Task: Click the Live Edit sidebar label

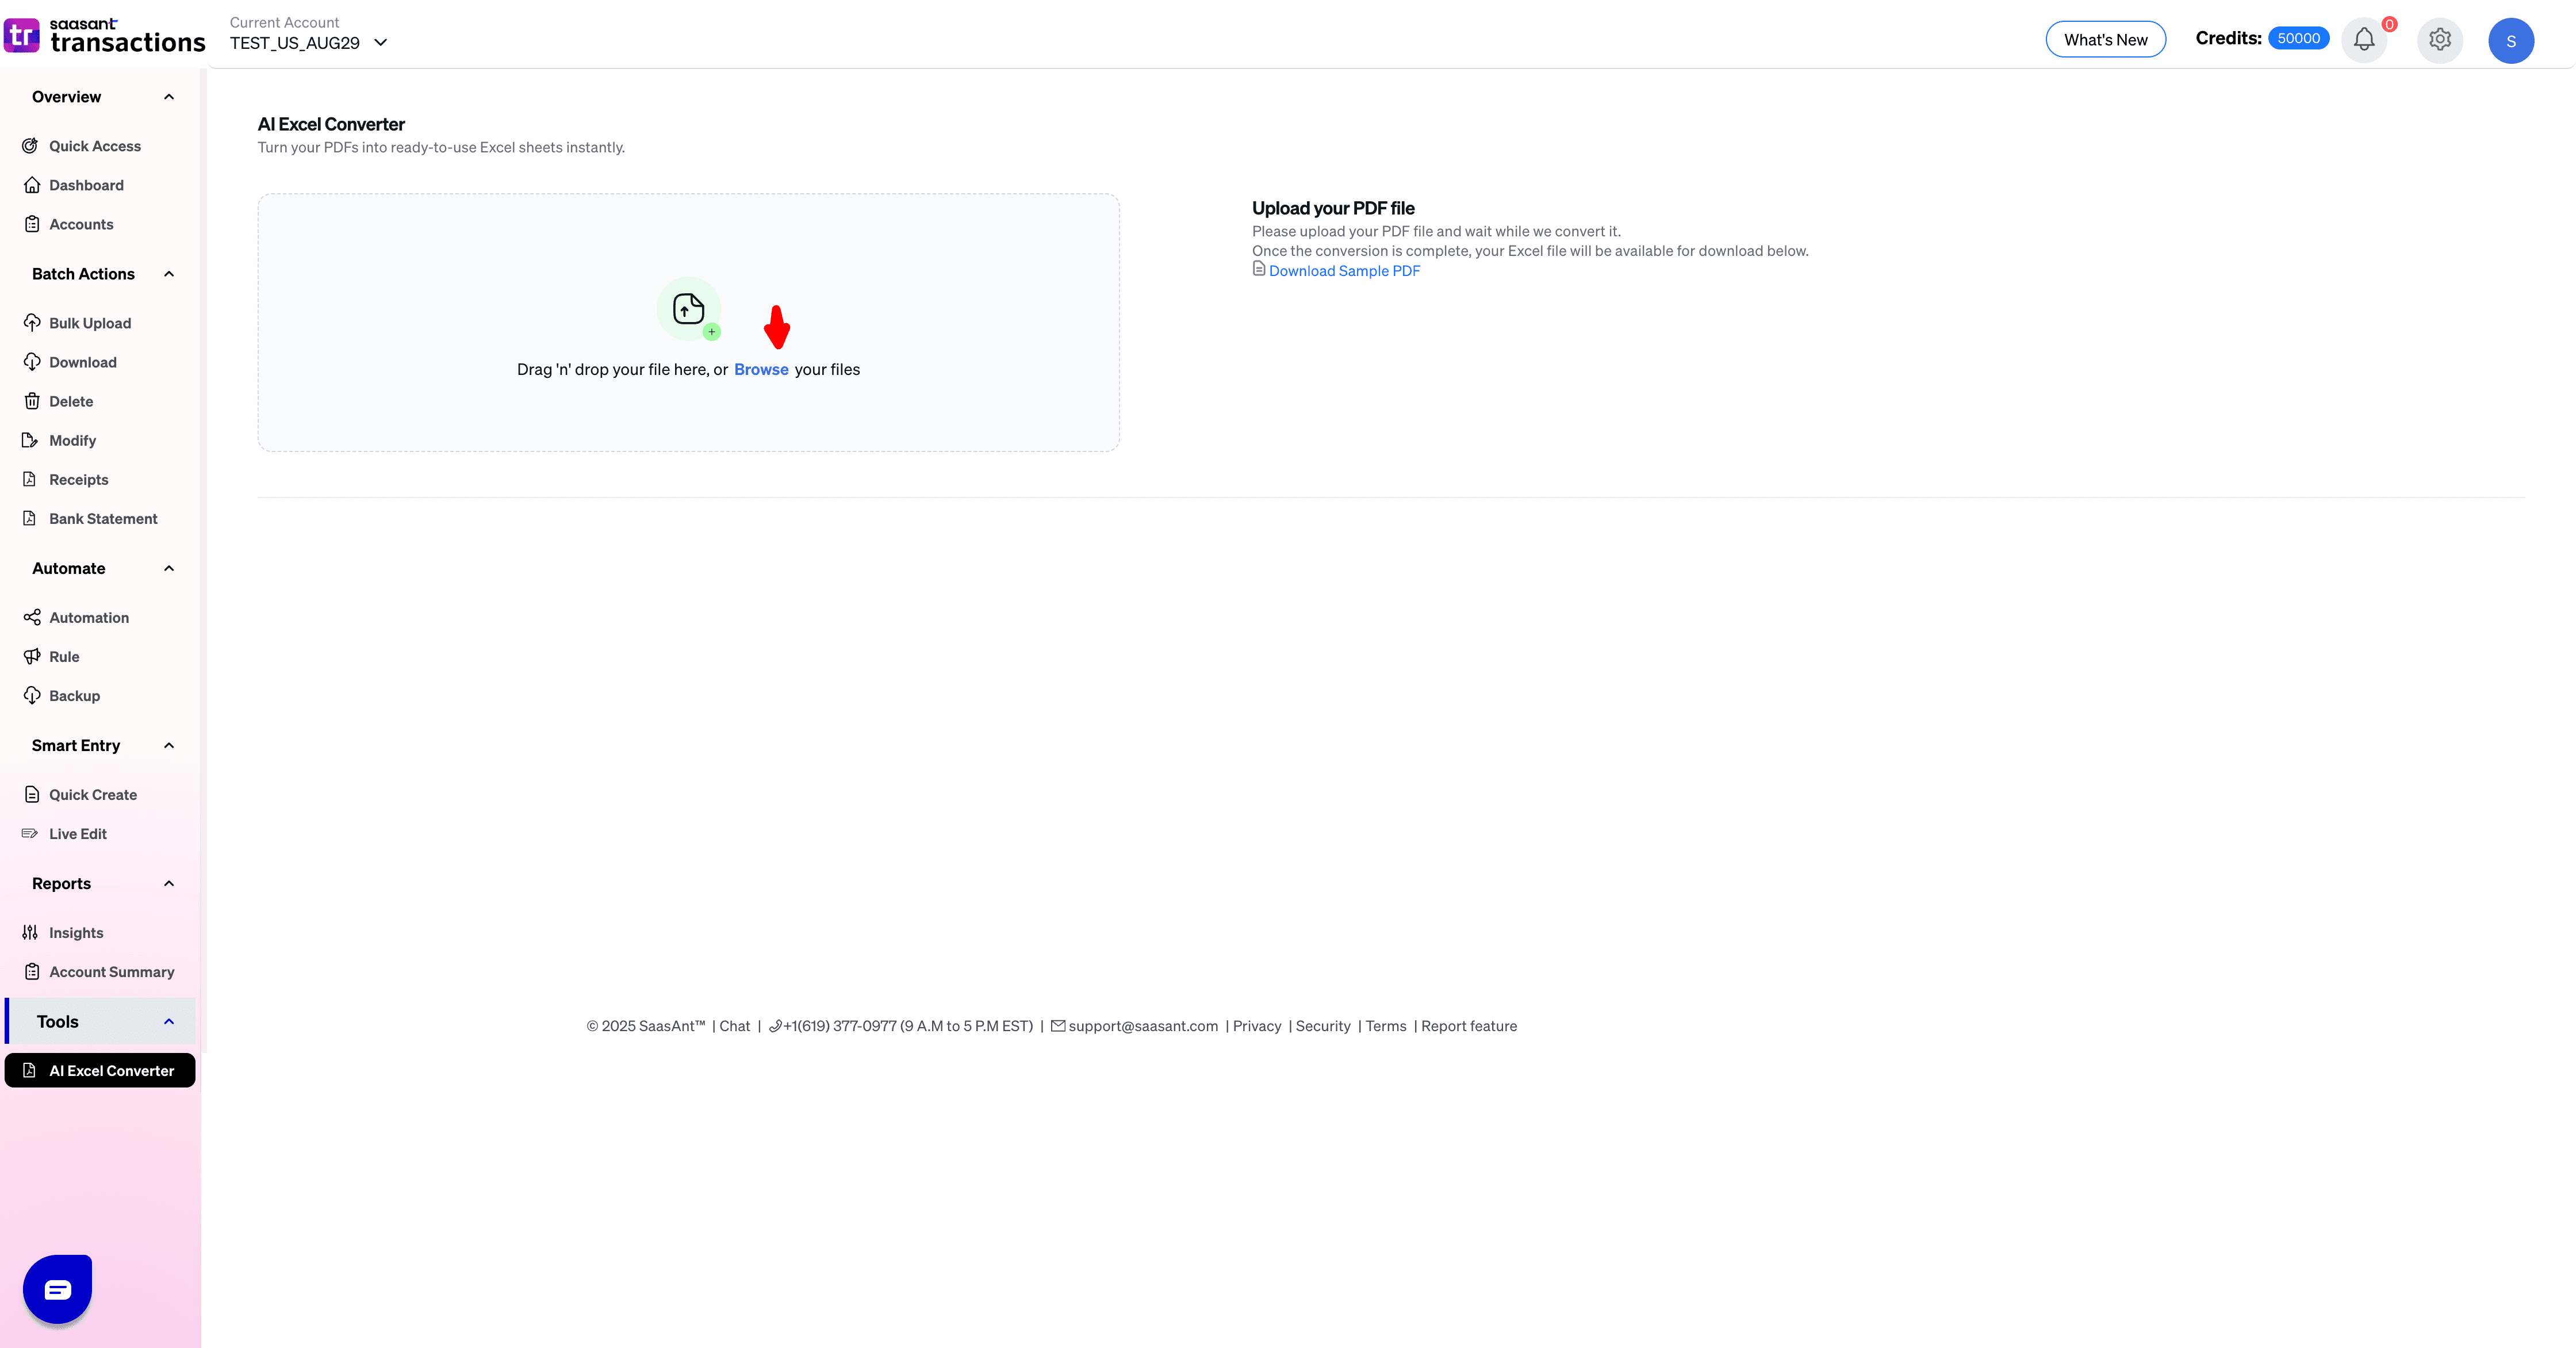Action: point(78,833)
